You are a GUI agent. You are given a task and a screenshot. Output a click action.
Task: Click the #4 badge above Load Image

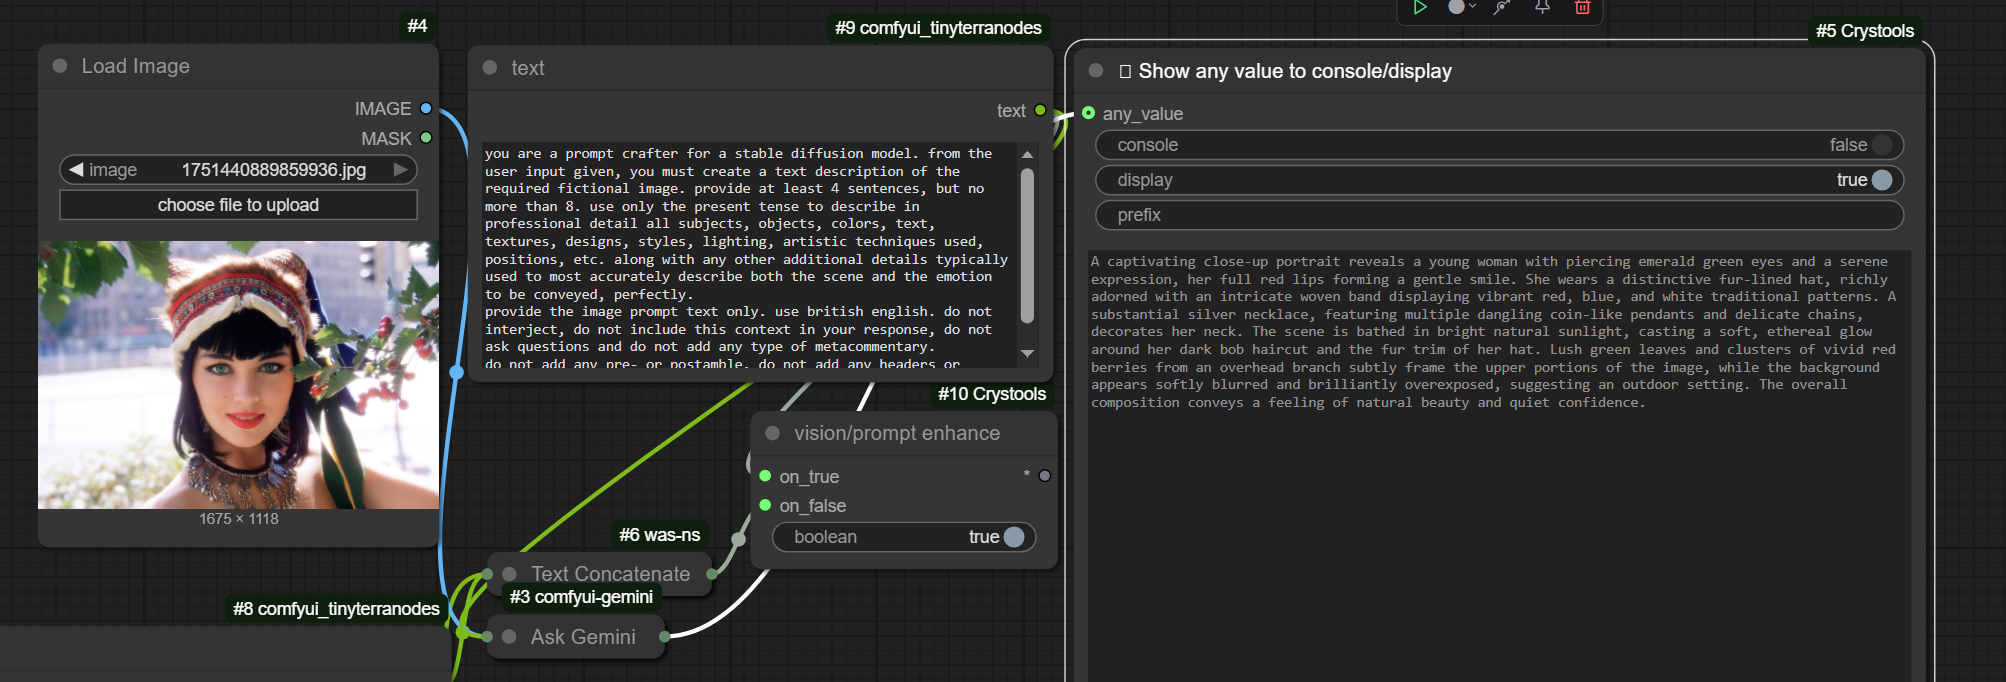418,26
